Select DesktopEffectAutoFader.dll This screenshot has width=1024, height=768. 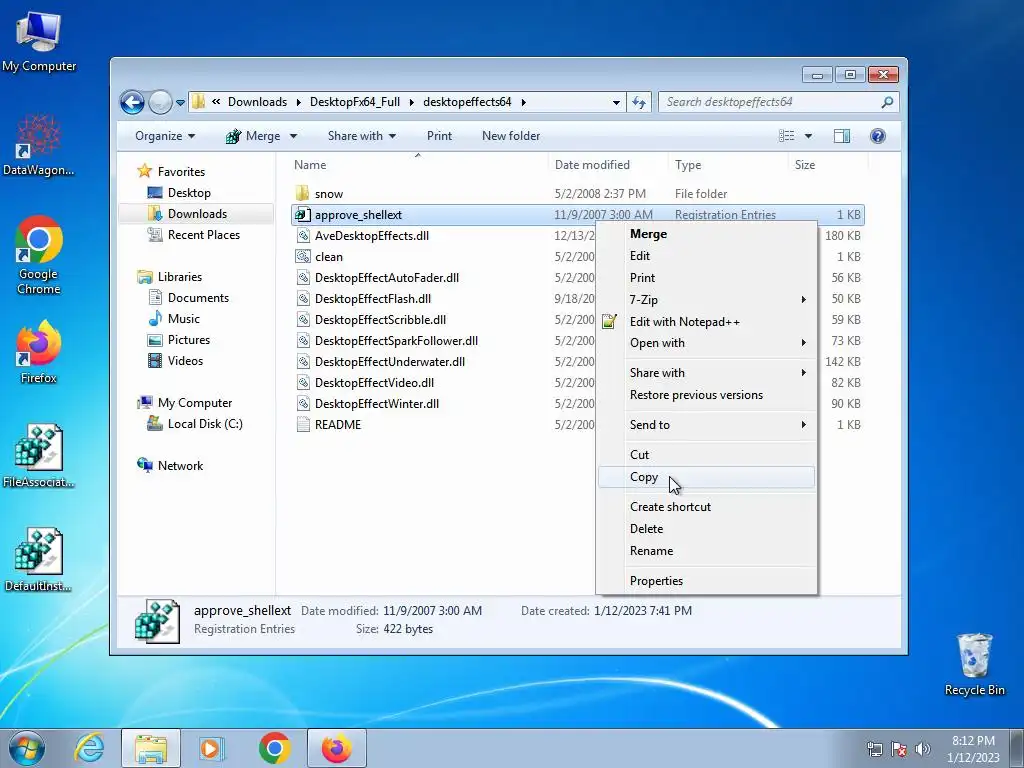387,278
